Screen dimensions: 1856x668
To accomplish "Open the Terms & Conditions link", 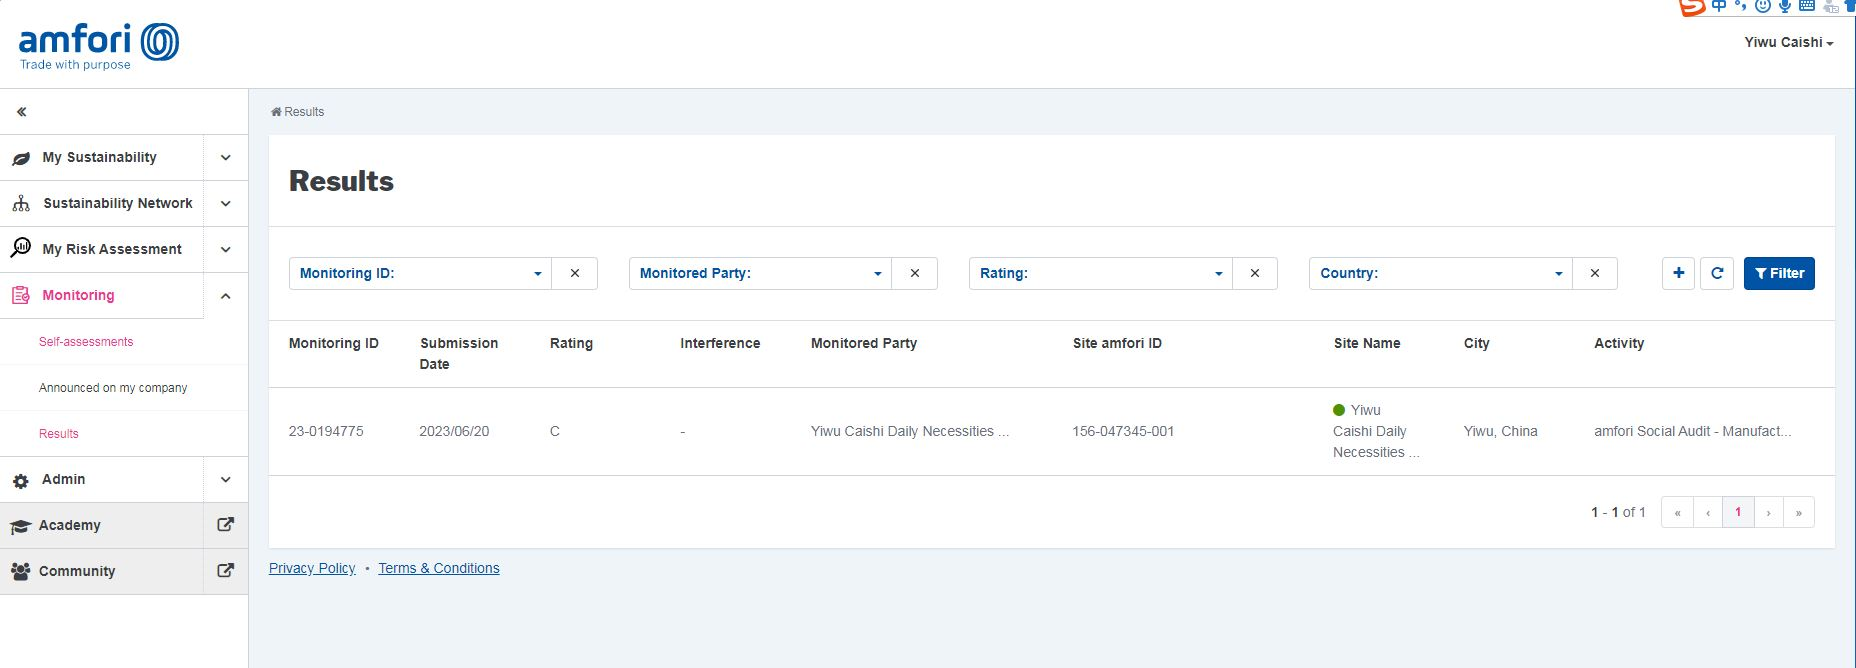I will 439,568.
